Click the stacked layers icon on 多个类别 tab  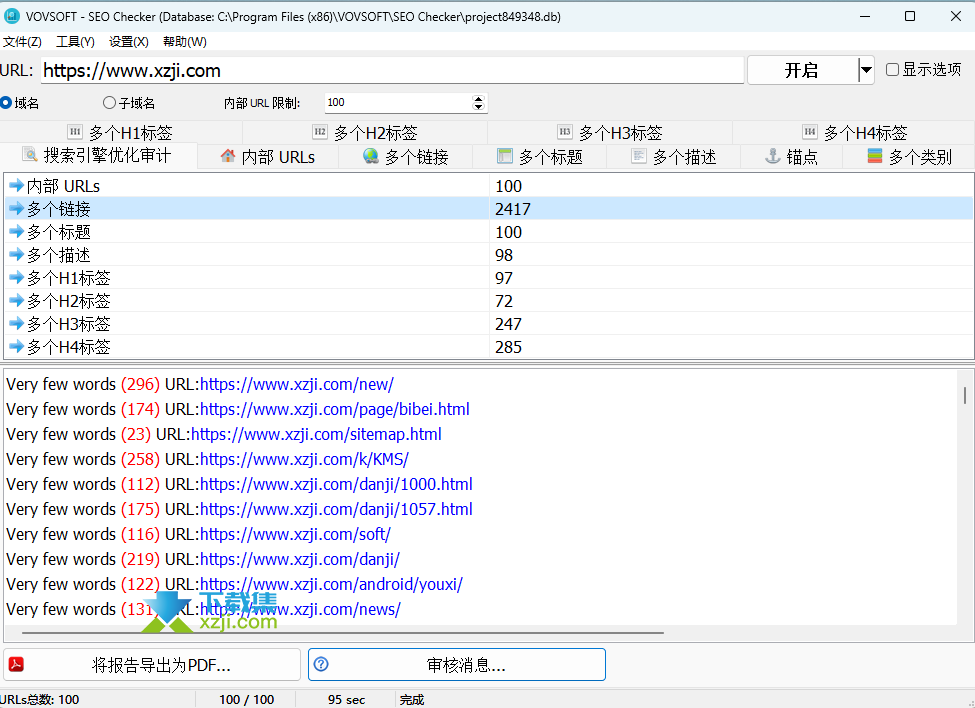(875, 156)
